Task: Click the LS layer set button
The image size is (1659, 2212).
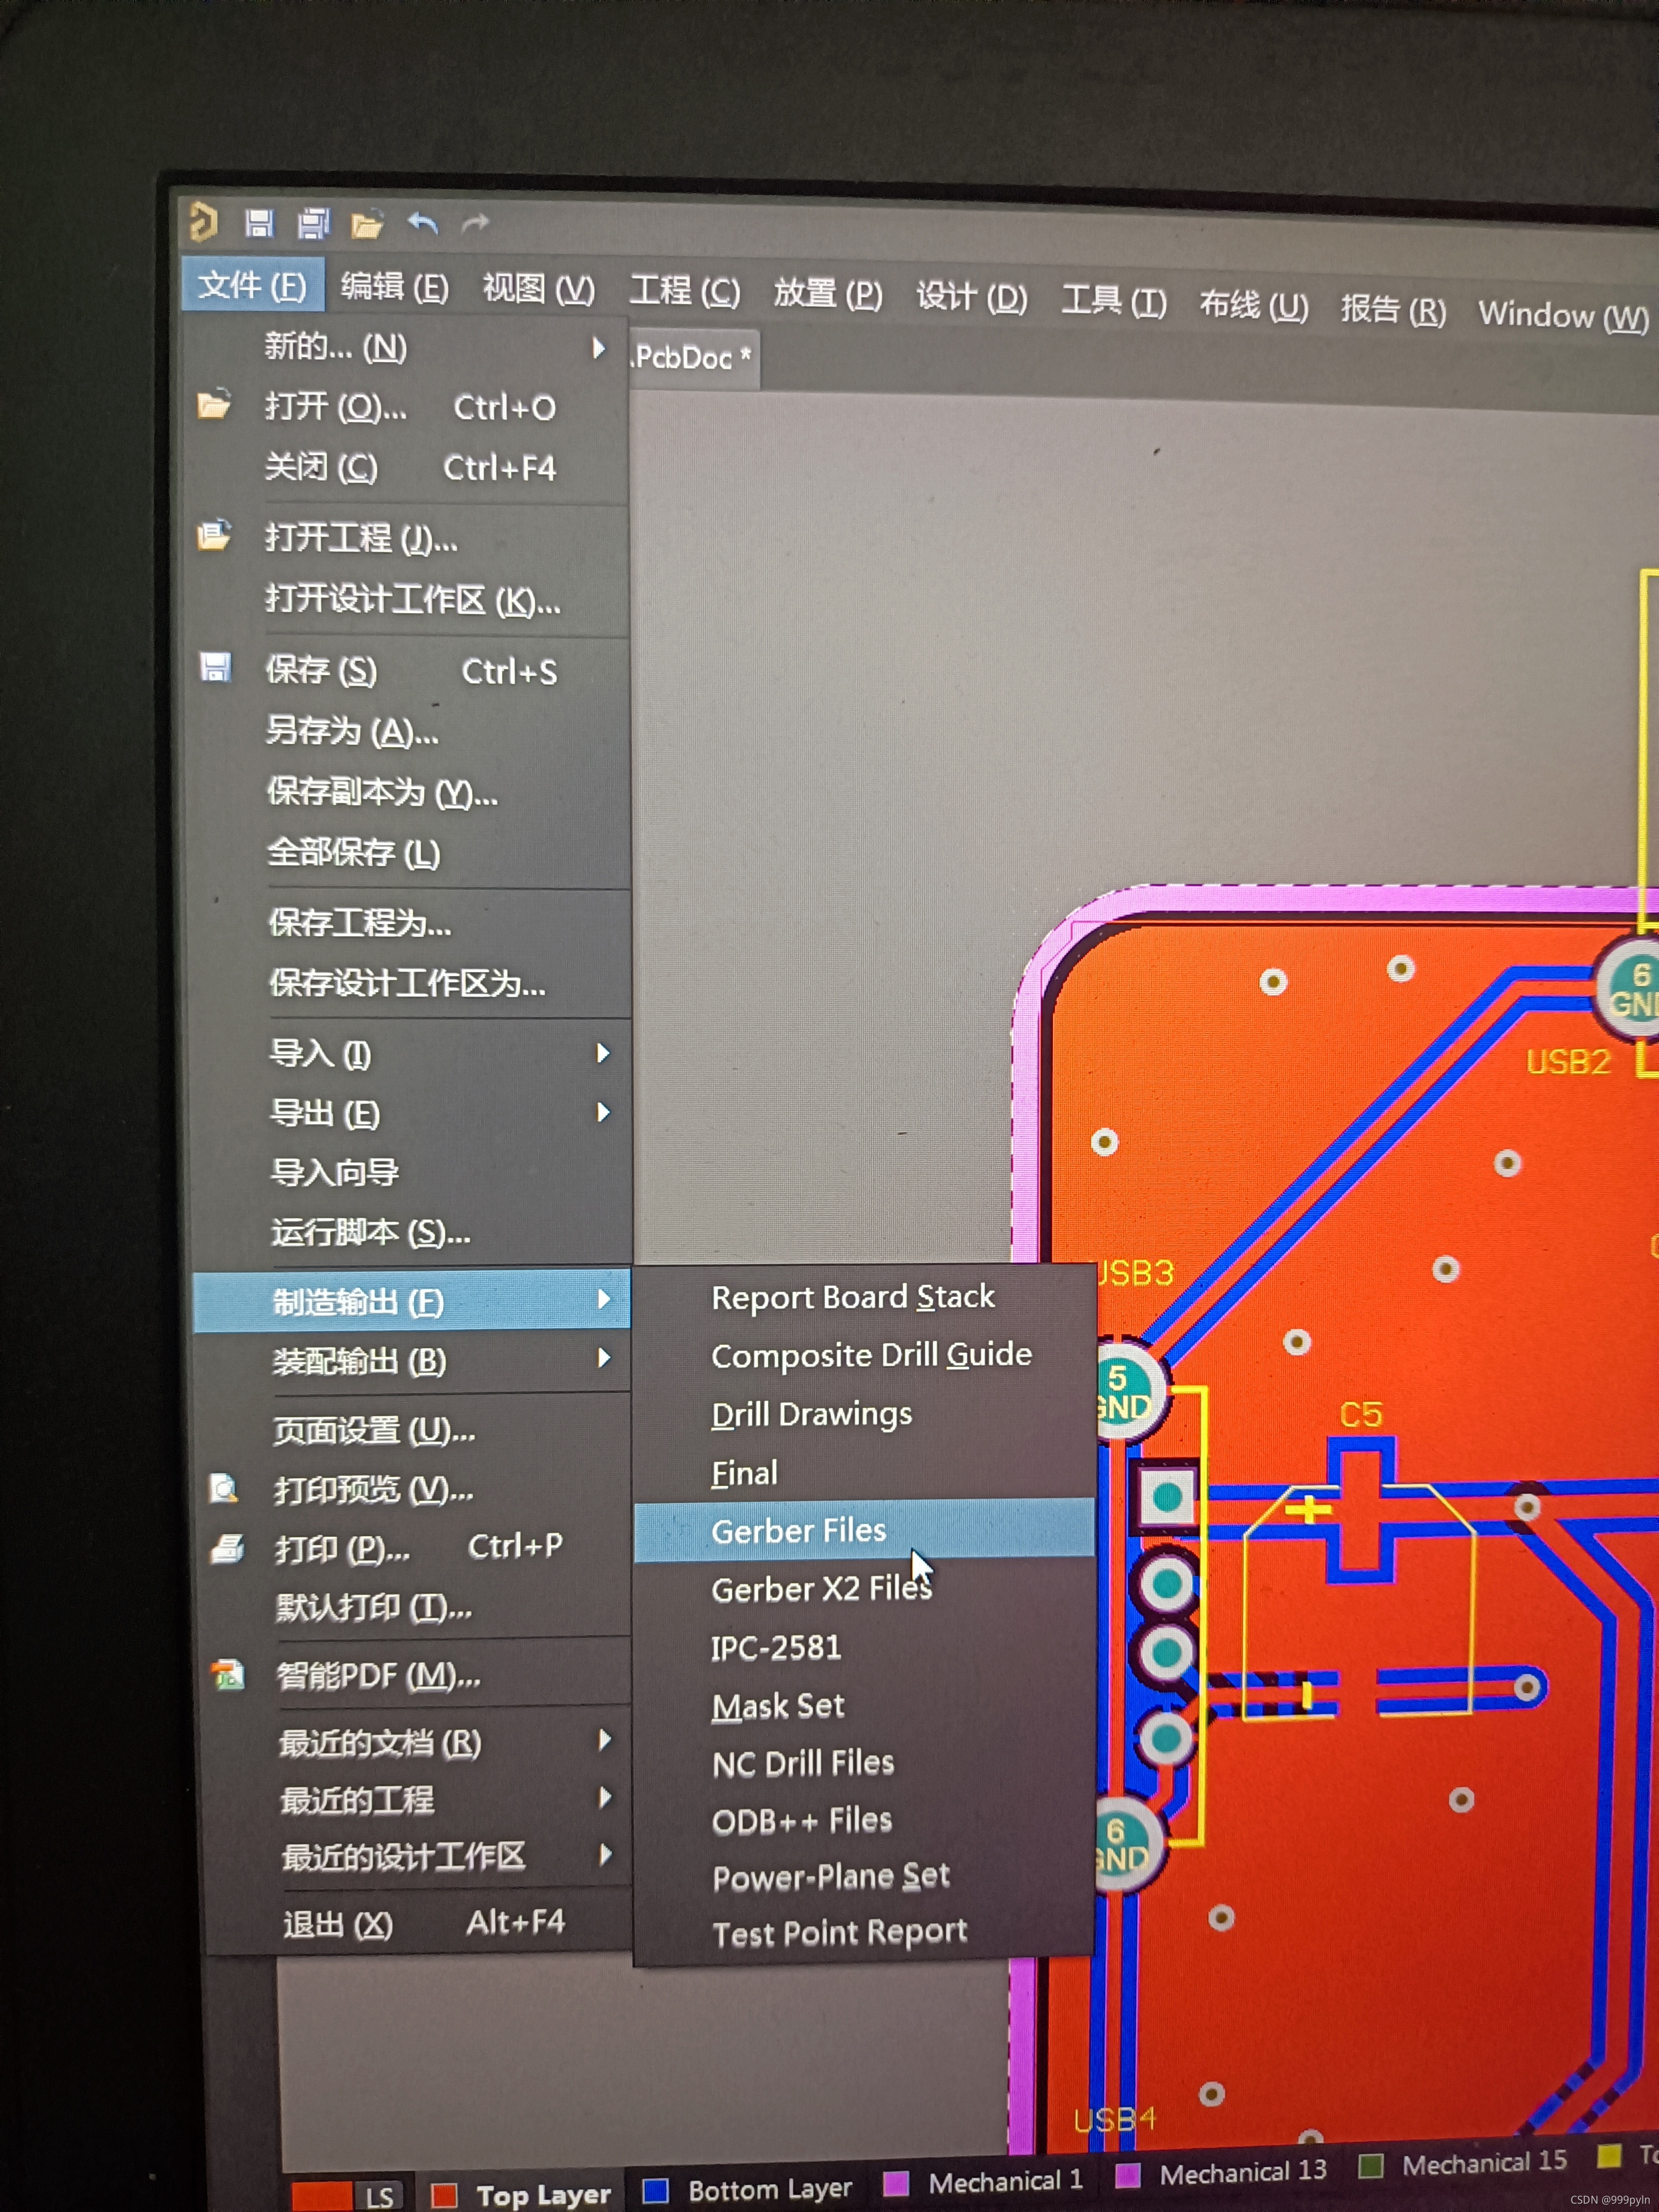Action: [x=379, y=2196]
